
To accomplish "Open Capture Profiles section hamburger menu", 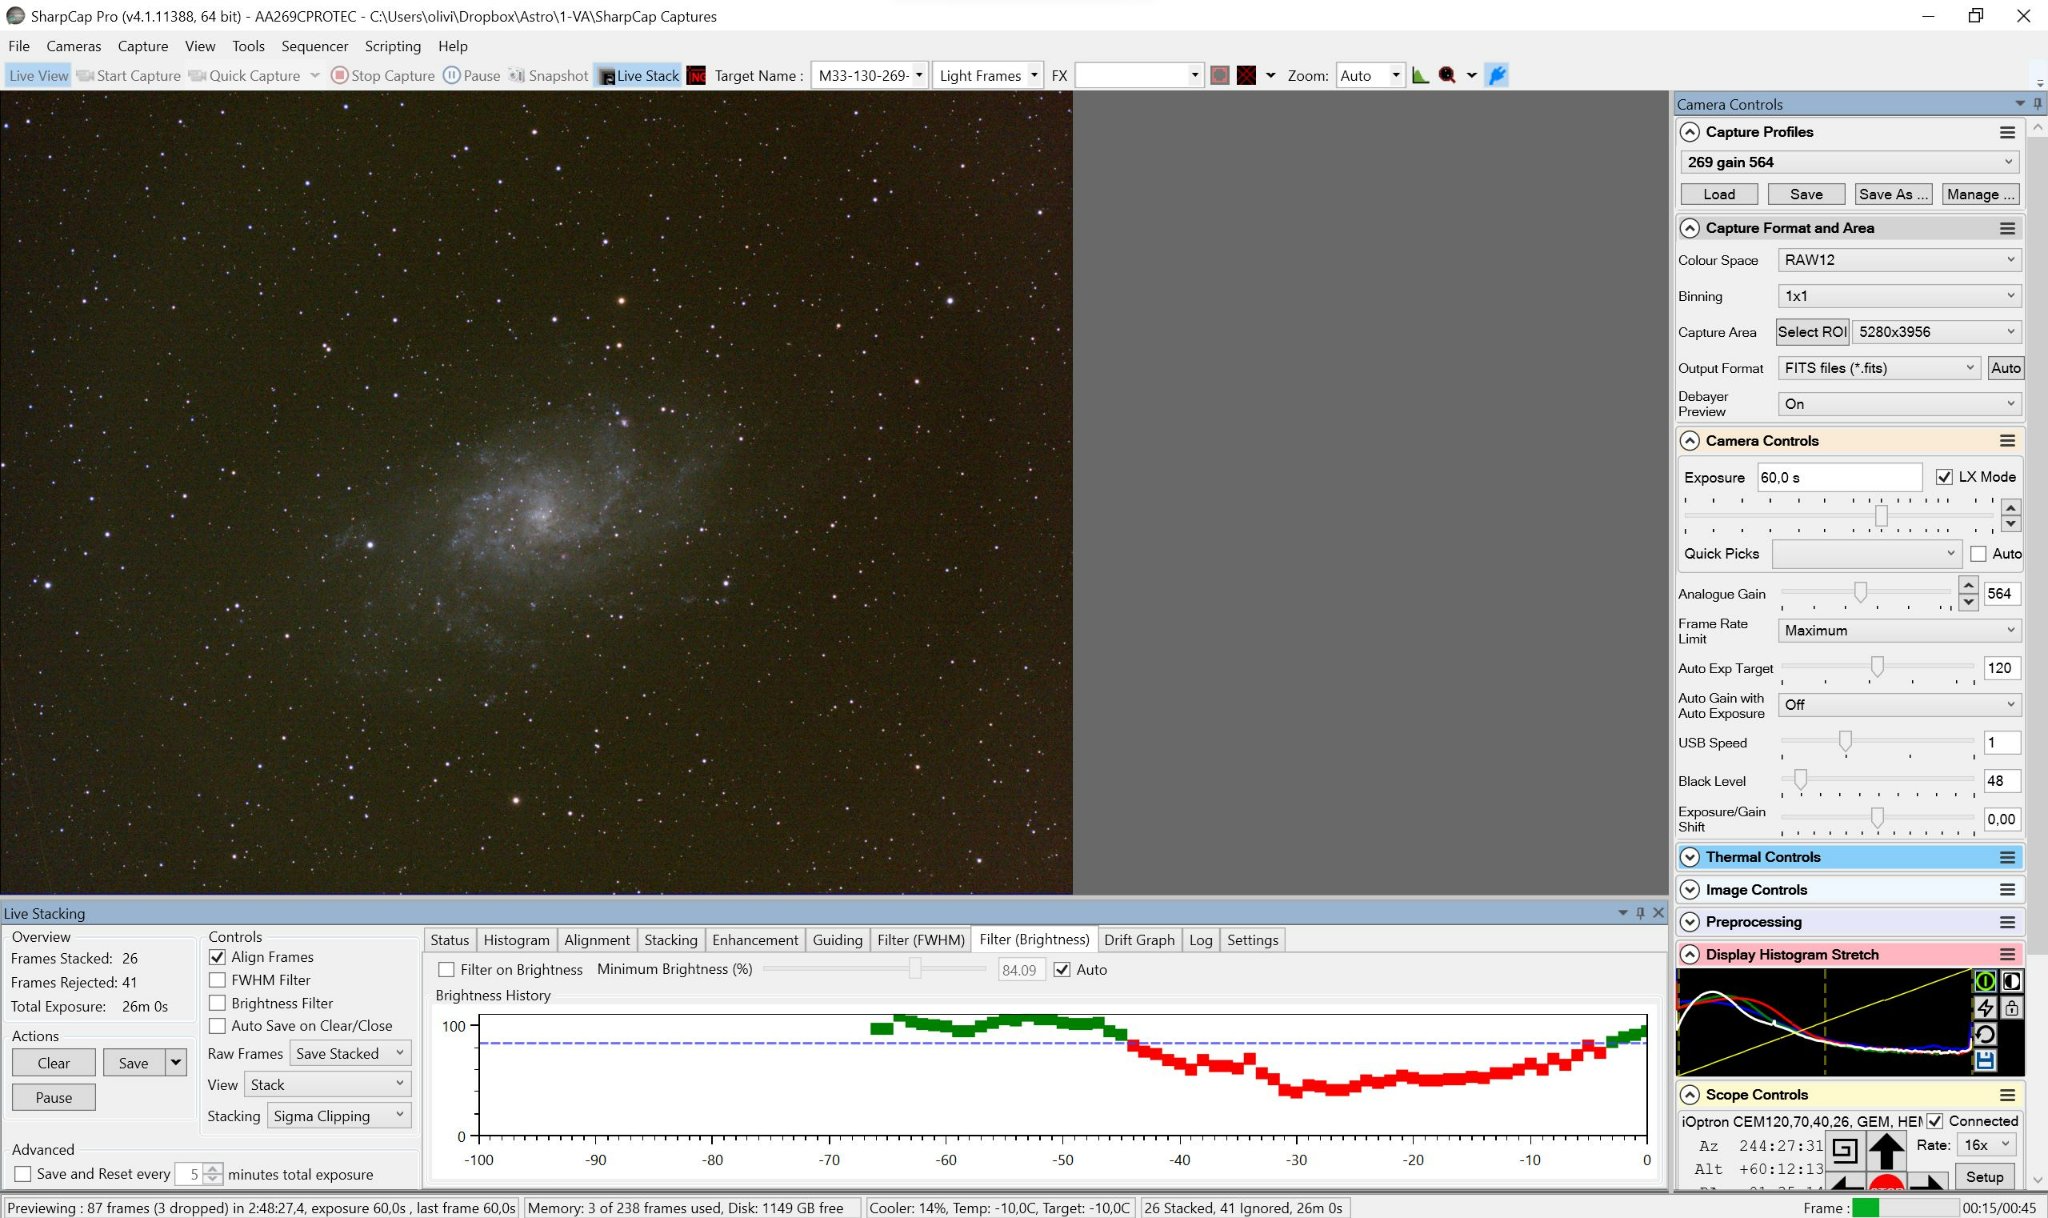I will pos(2007,132).
